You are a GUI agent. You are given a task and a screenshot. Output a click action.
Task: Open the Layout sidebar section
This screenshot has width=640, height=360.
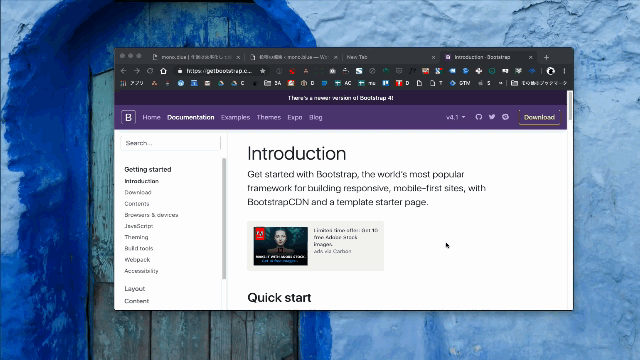tap(135, 289)
